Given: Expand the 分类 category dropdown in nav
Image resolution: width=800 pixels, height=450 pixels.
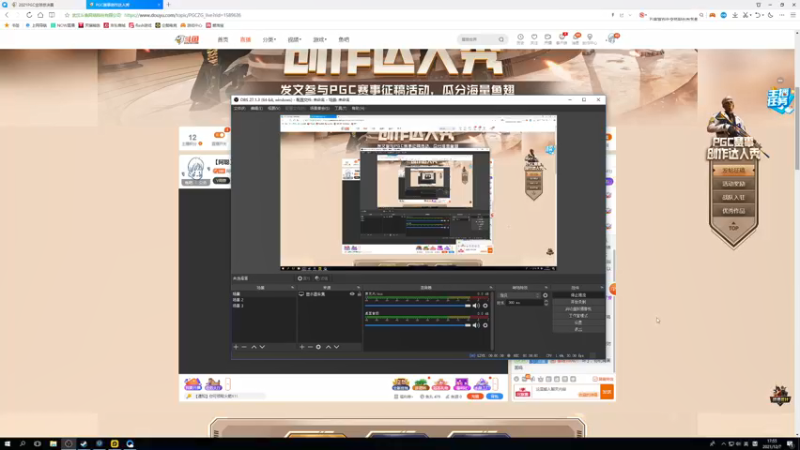Looking at the screenshot, I should (269, 39).
